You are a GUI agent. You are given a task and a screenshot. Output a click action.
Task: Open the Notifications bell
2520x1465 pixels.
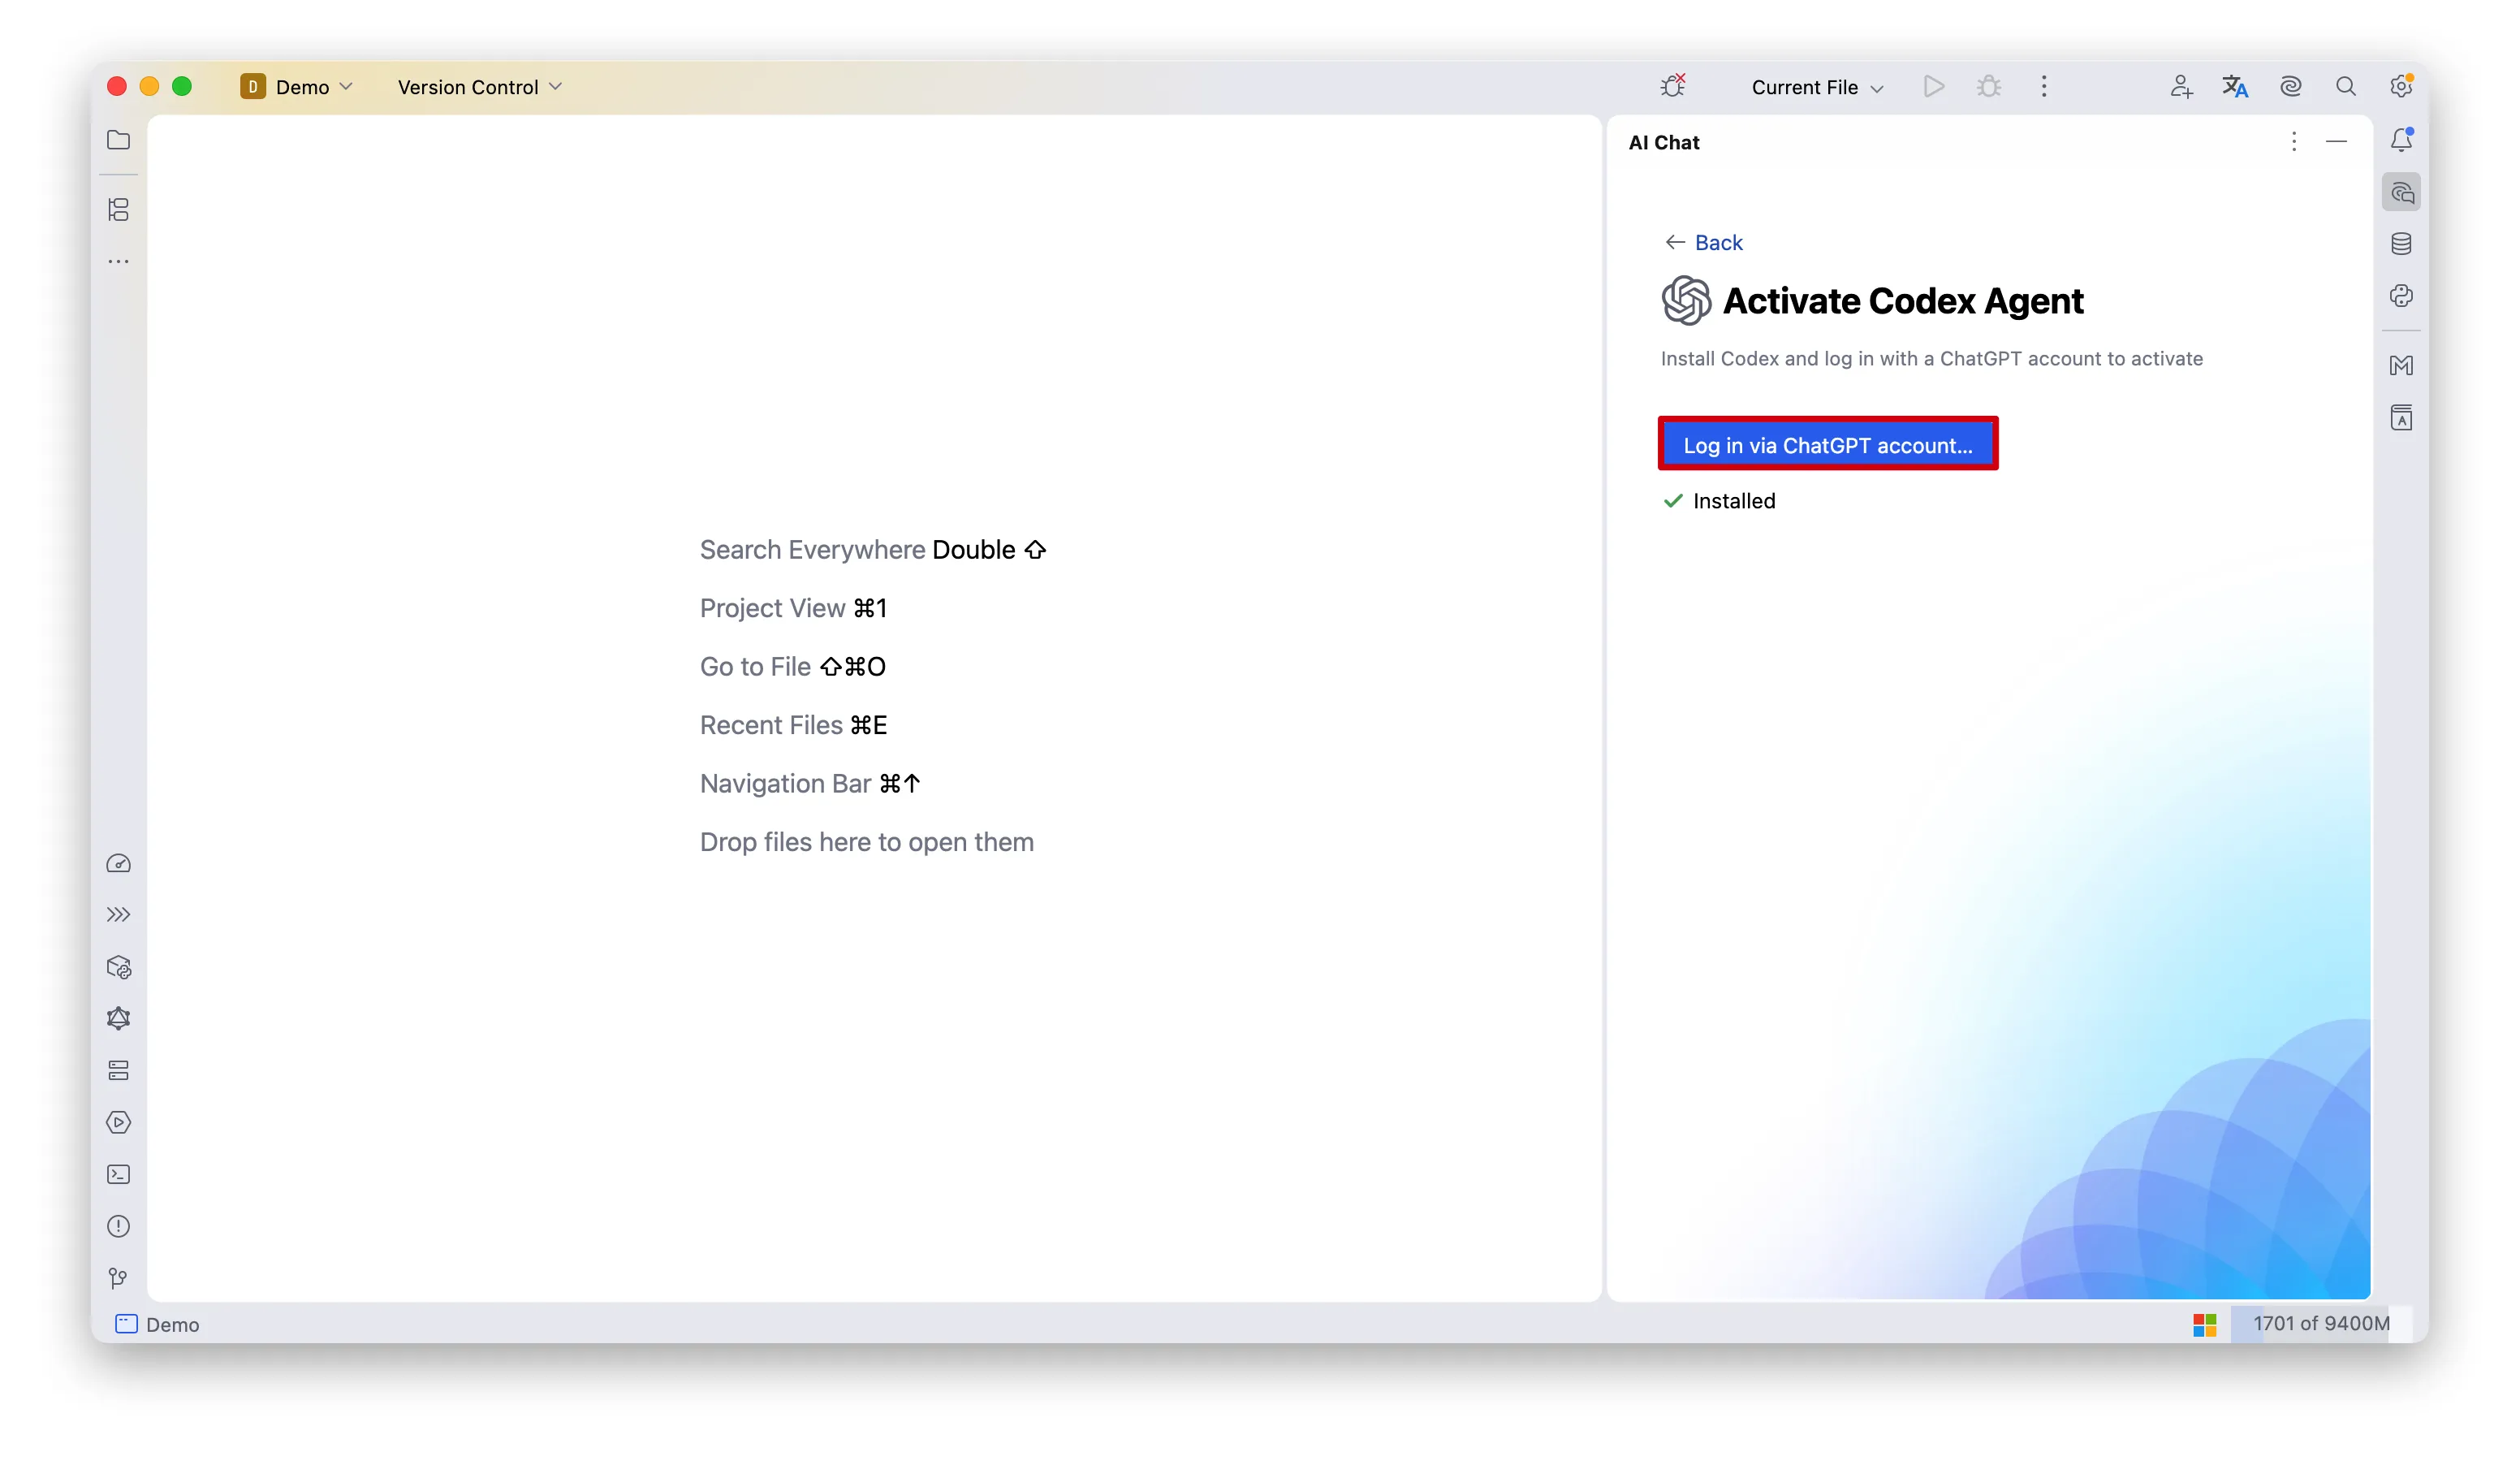tap(2401, 140)
